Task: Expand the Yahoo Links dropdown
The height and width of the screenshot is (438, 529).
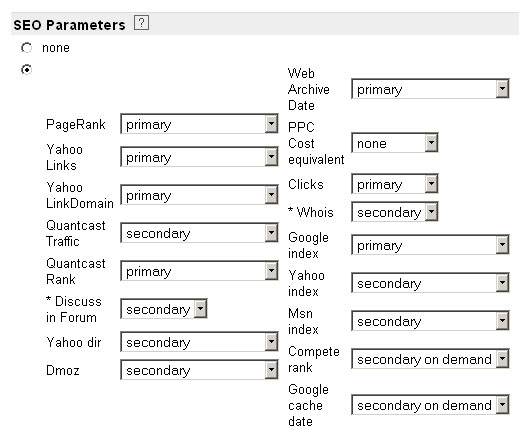Action: click(x=199, y=157)
